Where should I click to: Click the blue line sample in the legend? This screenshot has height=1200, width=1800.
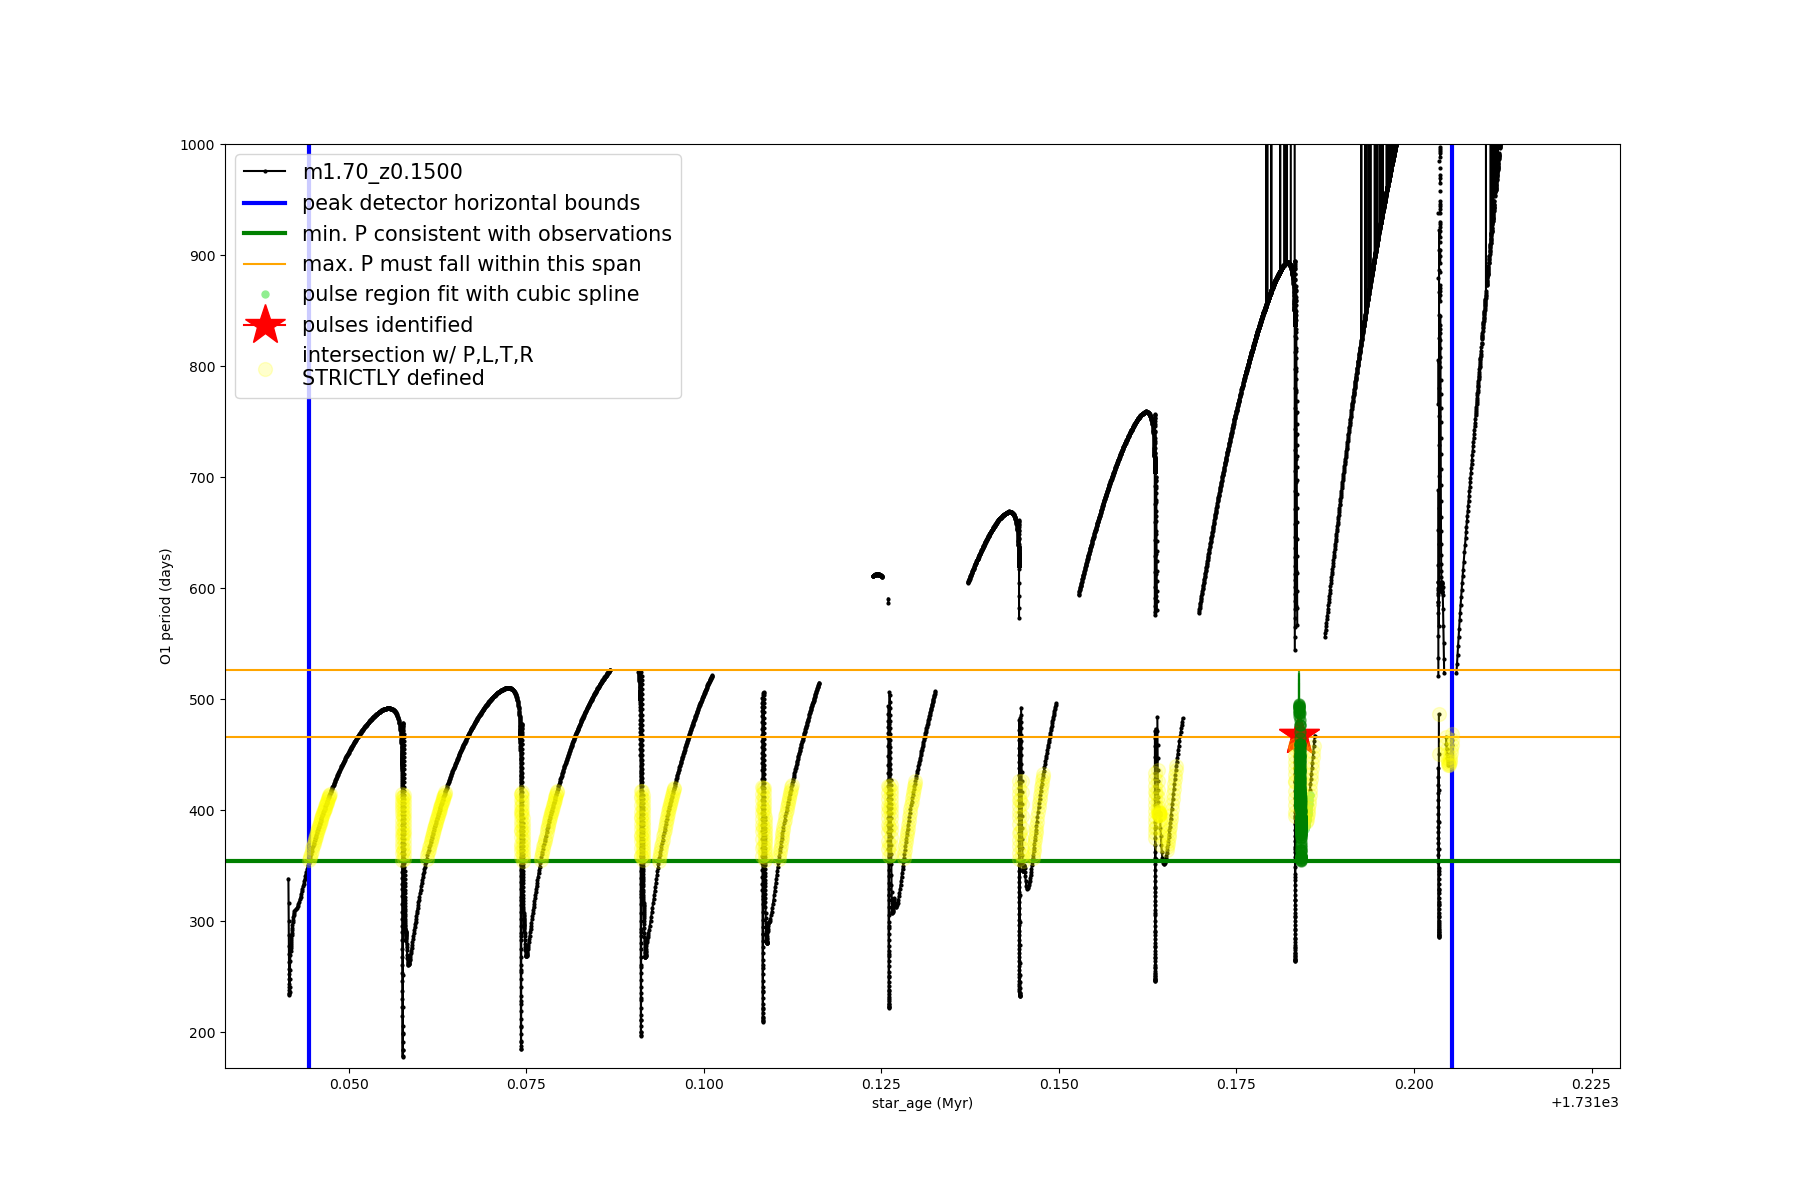click(265, 203)
